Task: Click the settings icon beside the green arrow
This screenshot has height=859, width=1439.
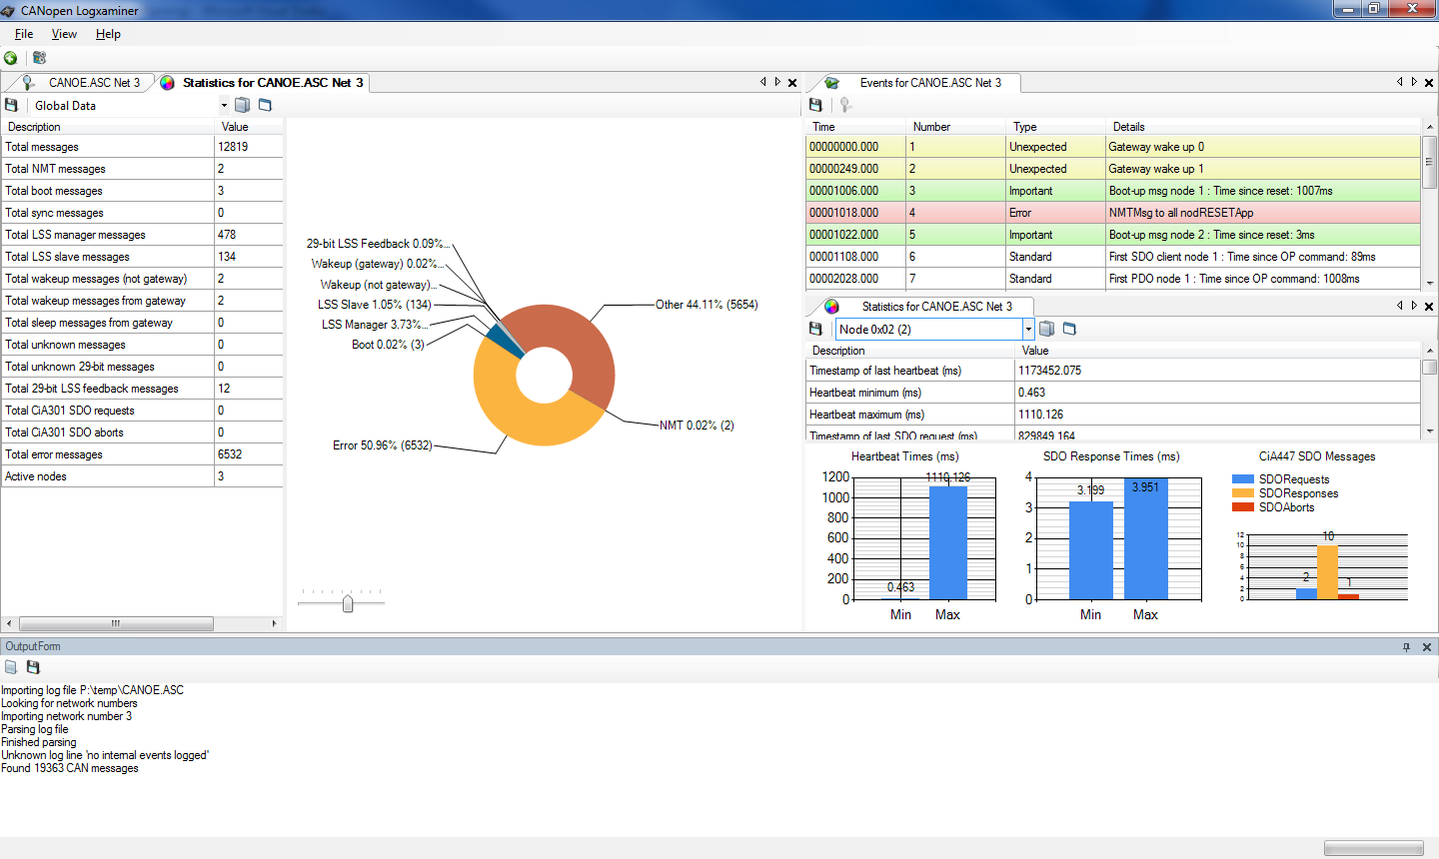Action: (39, 58)
